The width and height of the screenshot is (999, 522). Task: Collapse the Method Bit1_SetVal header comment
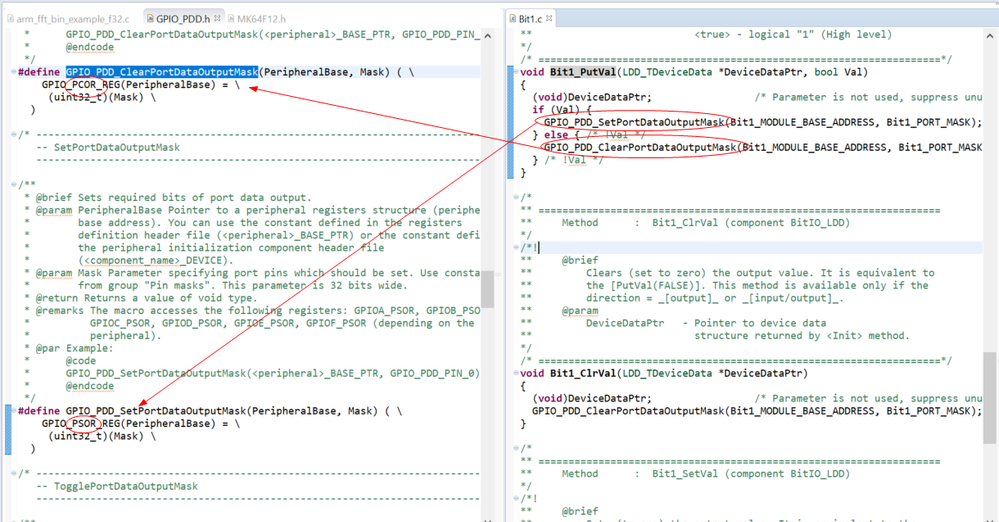[x=516, y=449]
